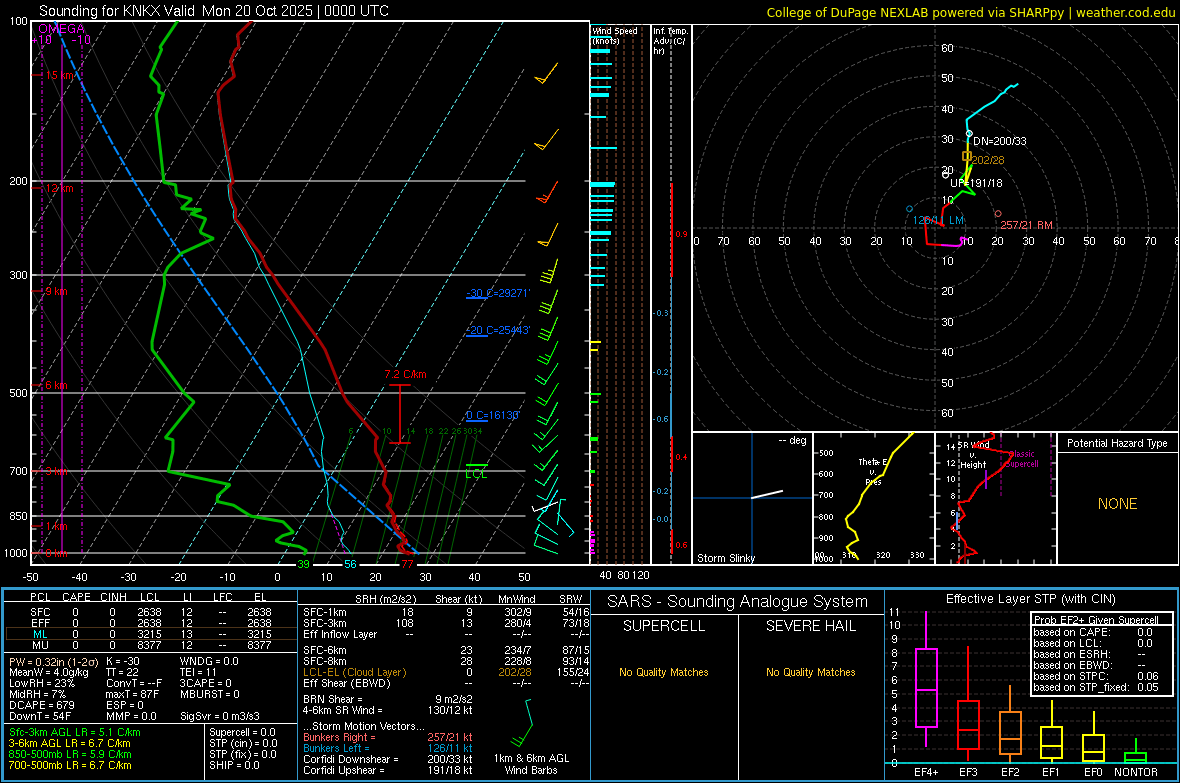Click the 126/11 LM left-mover label
Screen dimensions: 1180x783
(938, 221)
